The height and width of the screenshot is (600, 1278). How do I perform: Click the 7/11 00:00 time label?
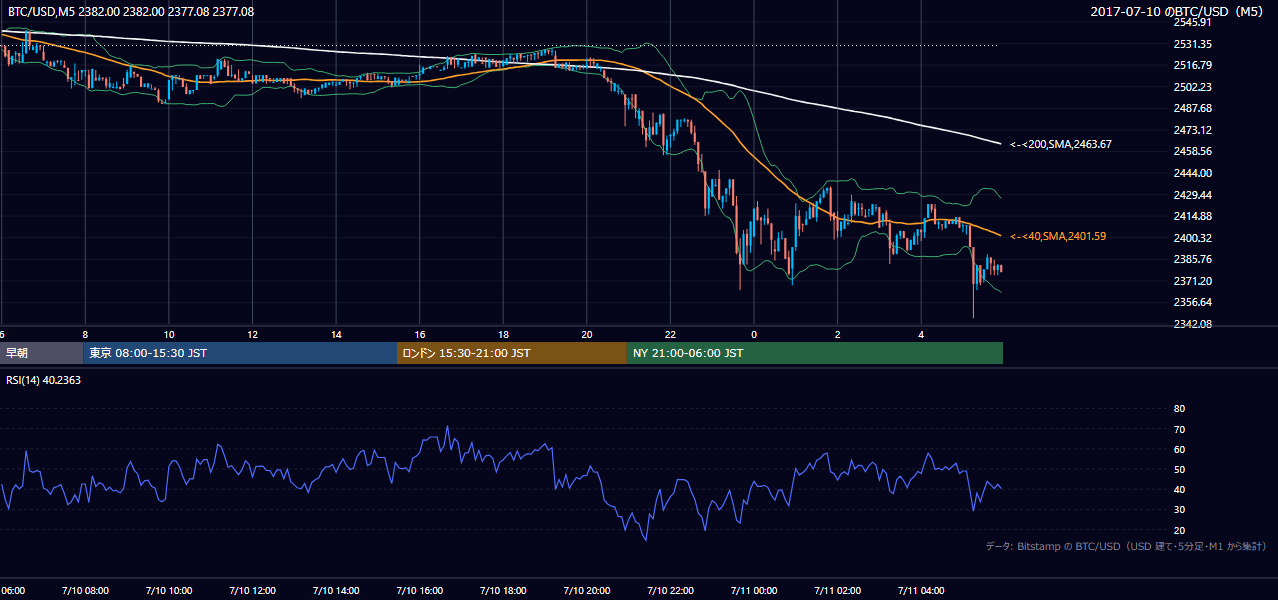click(754, 591)
